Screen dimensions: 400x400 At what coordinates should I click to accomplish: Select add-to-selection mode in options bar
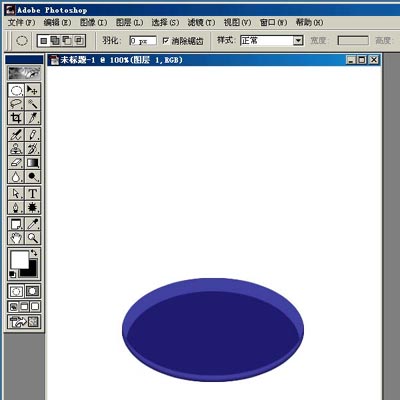pos(55,41)
